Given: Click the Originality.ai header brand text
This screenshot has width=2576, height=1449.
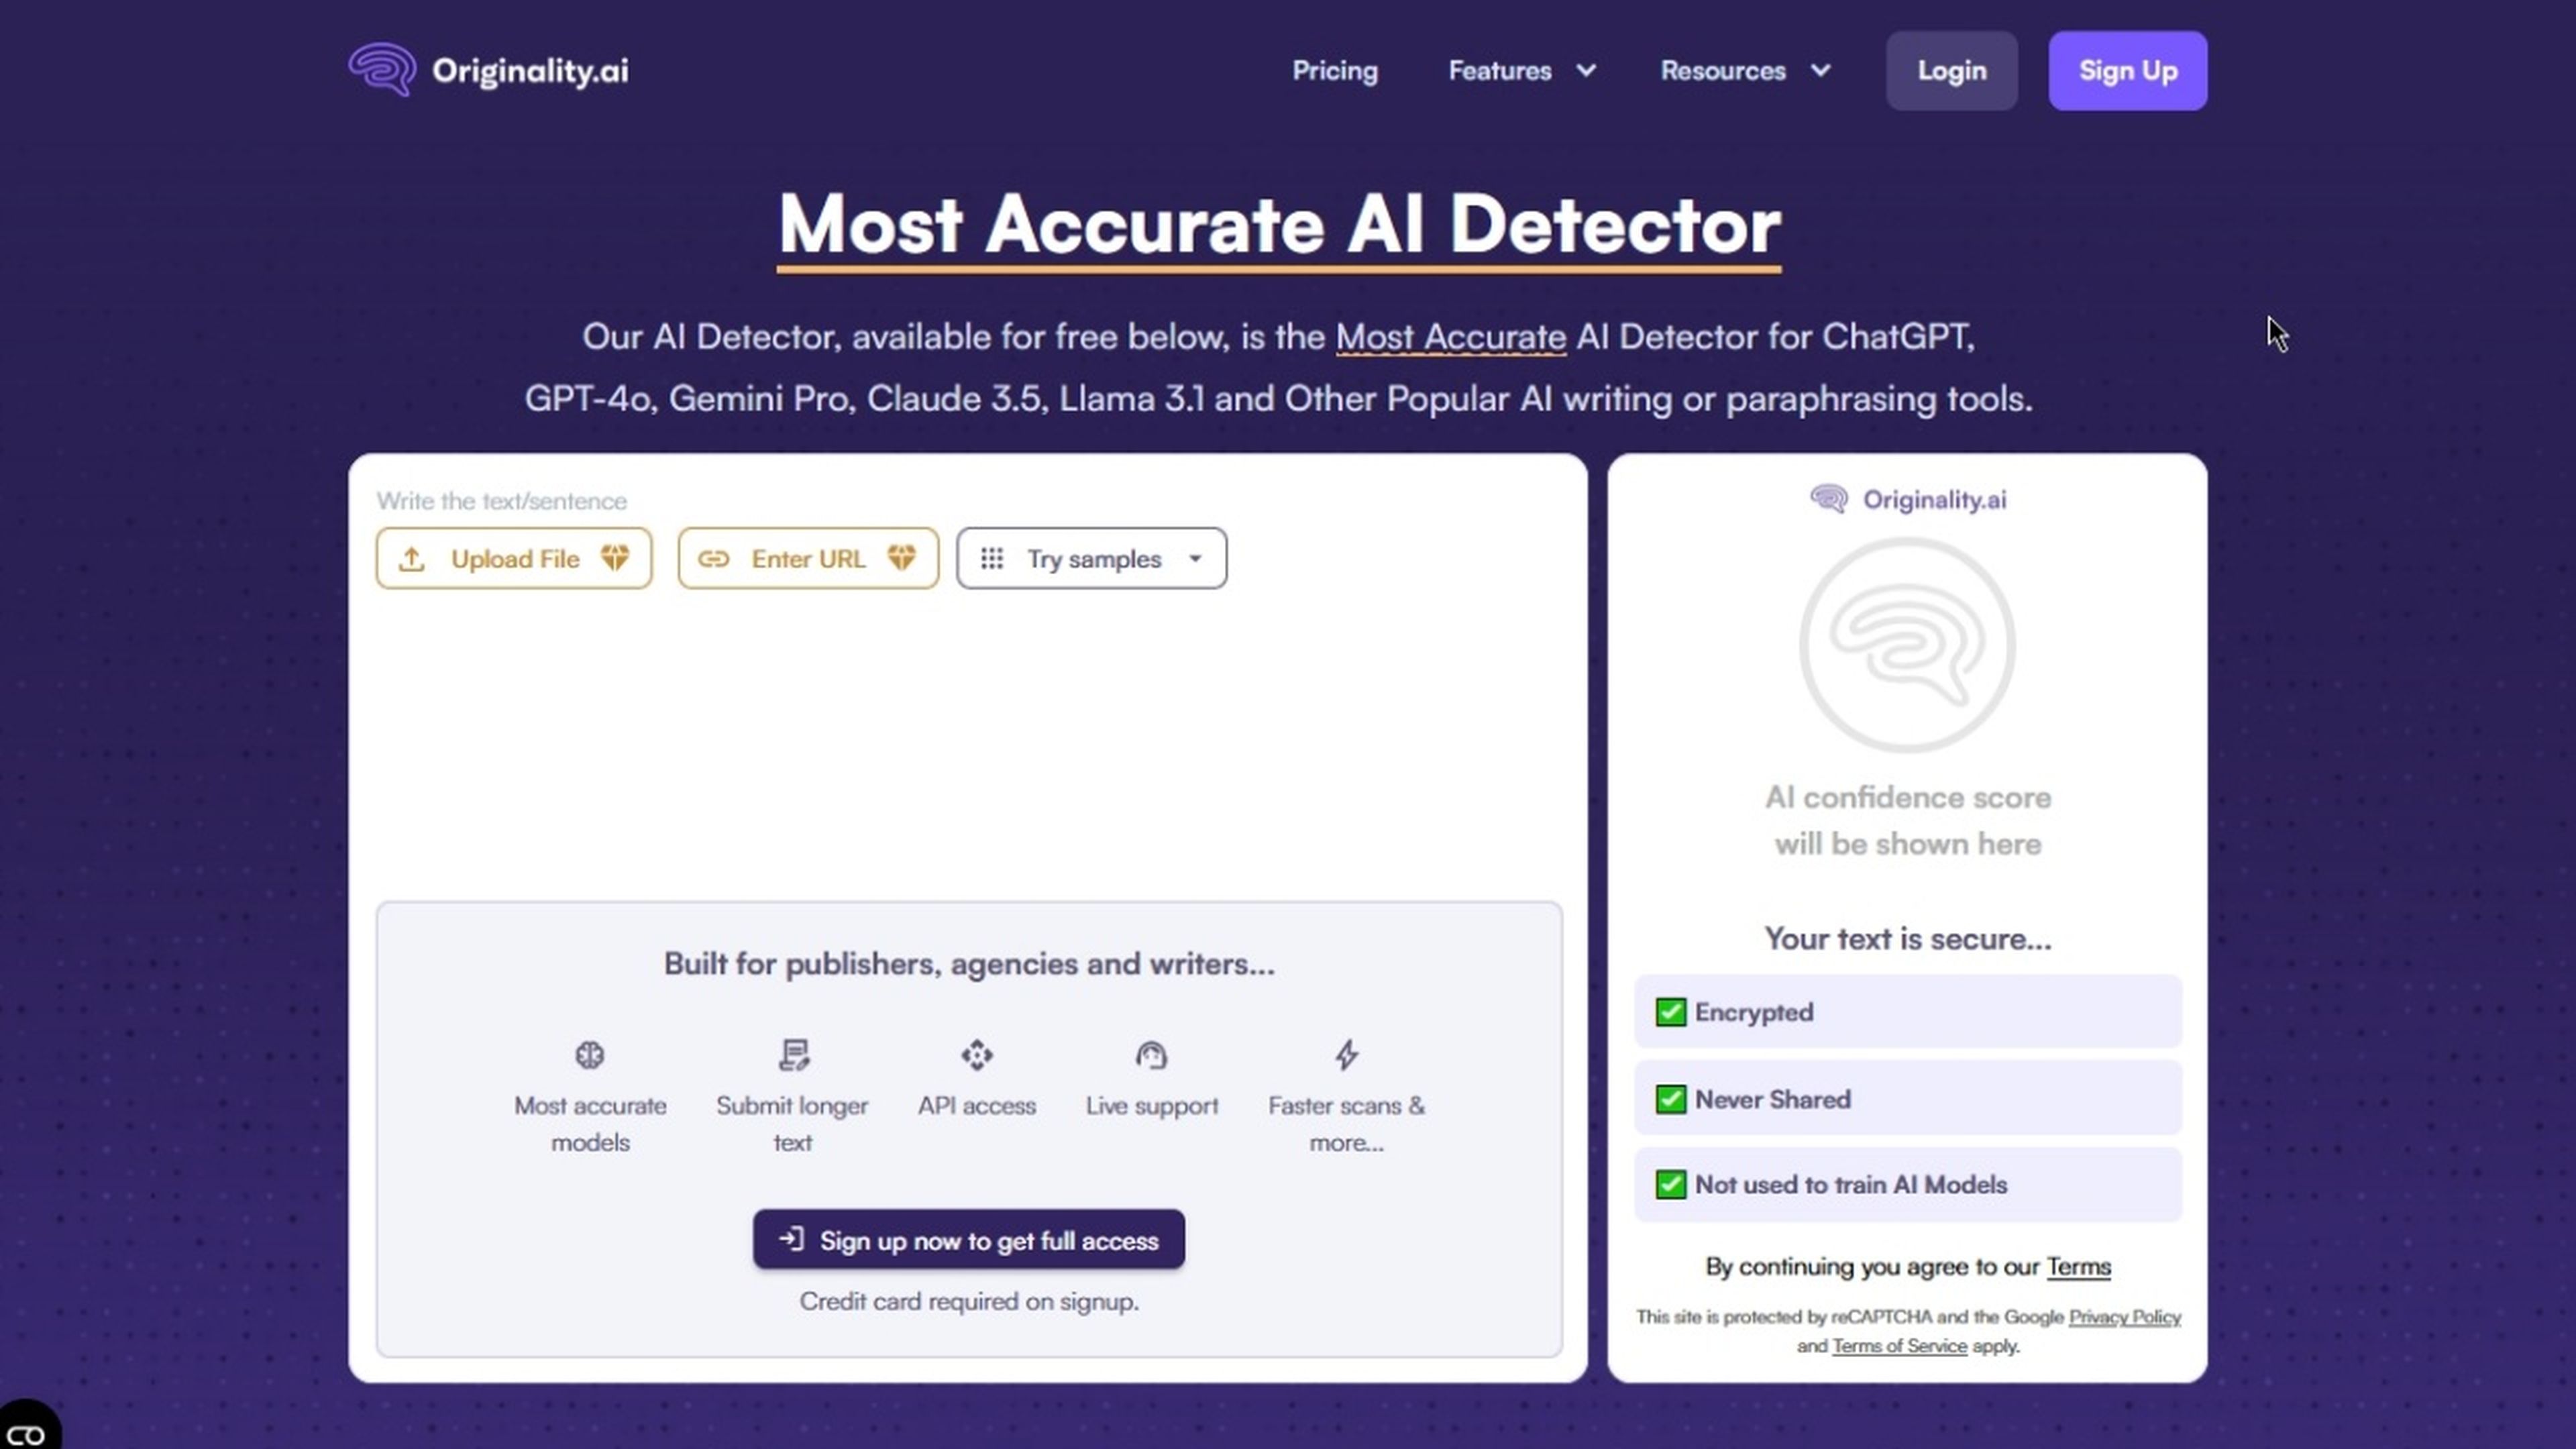Looking at the screenshot, I should pos(530,71).
